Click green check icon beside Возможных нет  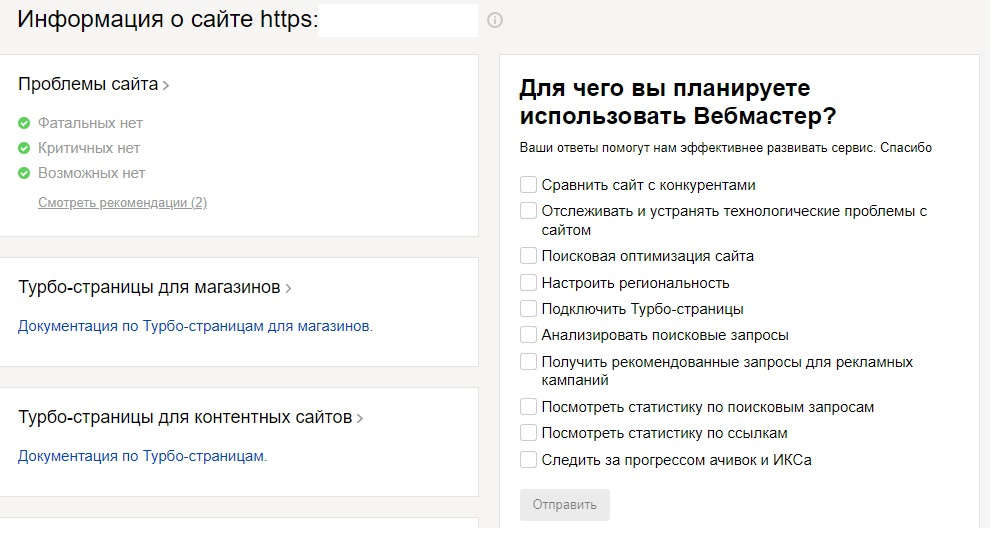pyautogui.click(x=25, y=173)
